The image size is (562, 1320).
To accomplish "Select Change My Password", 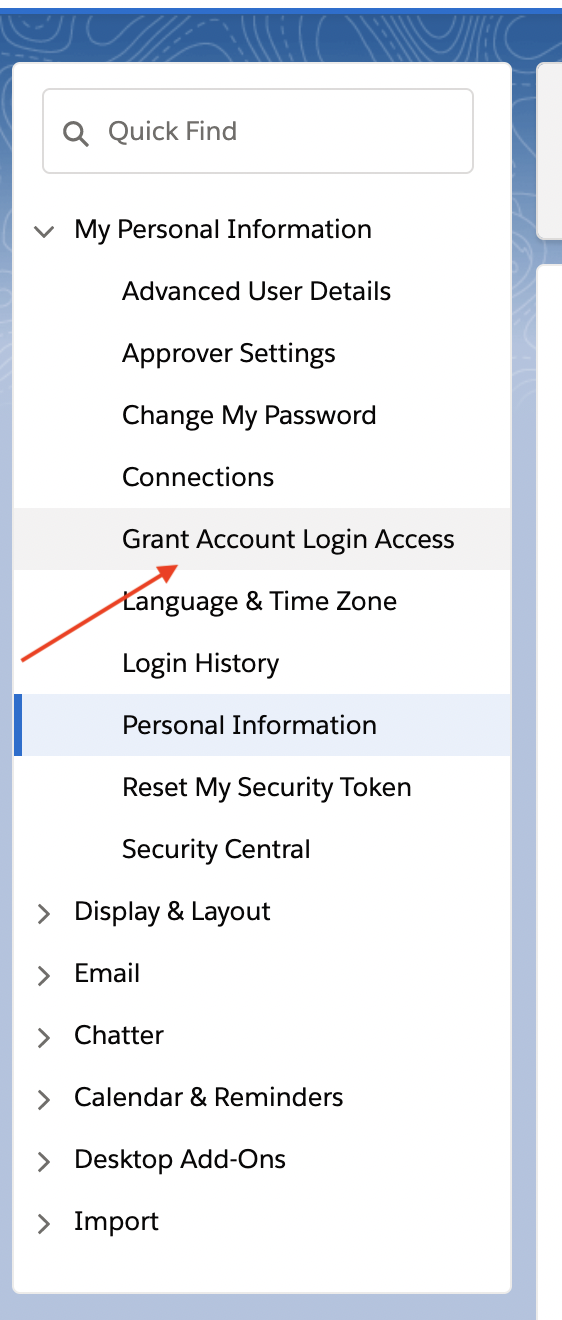I will (x=249, y=415).
